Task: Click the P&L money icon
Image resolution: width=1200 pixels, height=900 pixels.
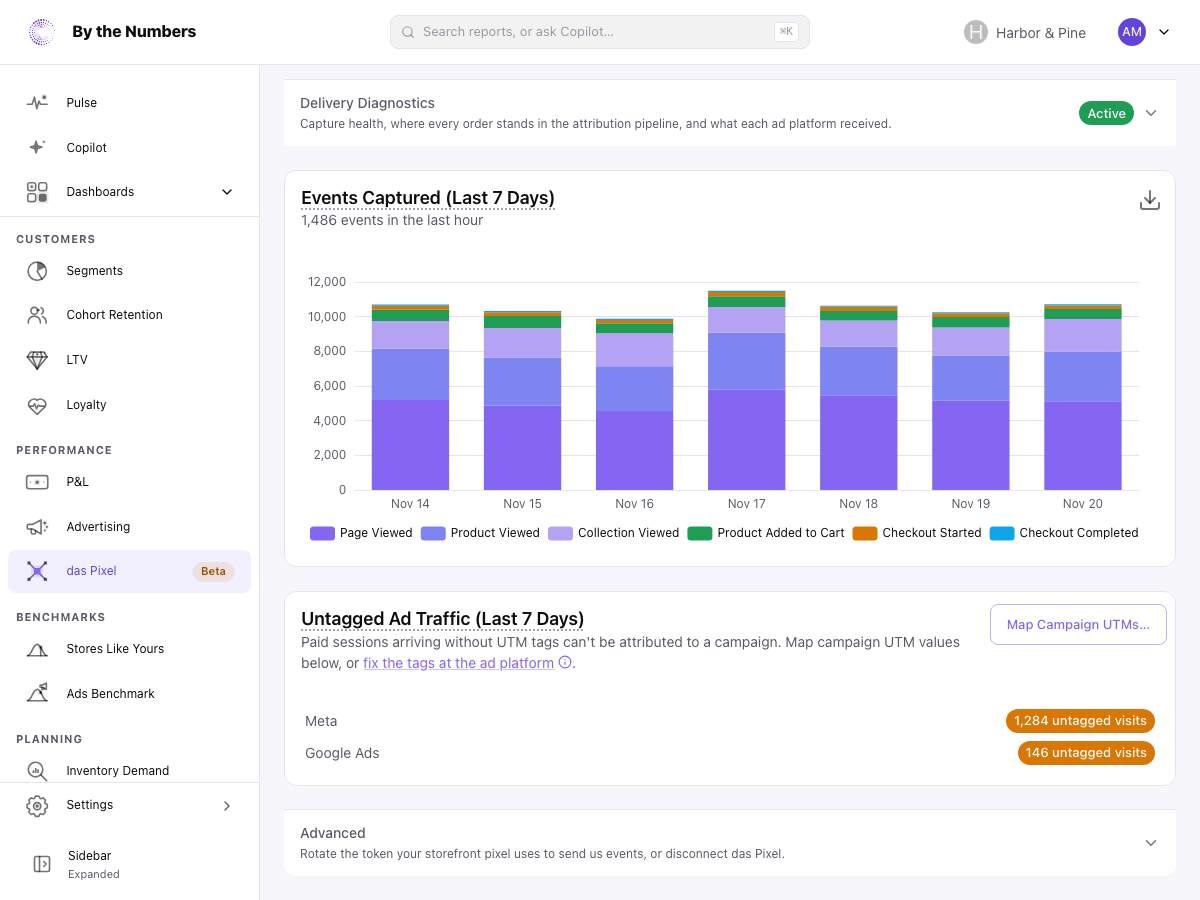Action: 37,482
